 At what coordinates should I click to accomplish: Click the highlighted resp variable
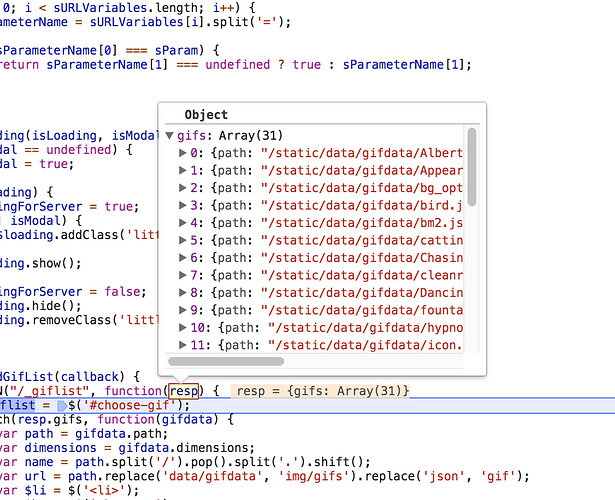(x=184, y=391)
